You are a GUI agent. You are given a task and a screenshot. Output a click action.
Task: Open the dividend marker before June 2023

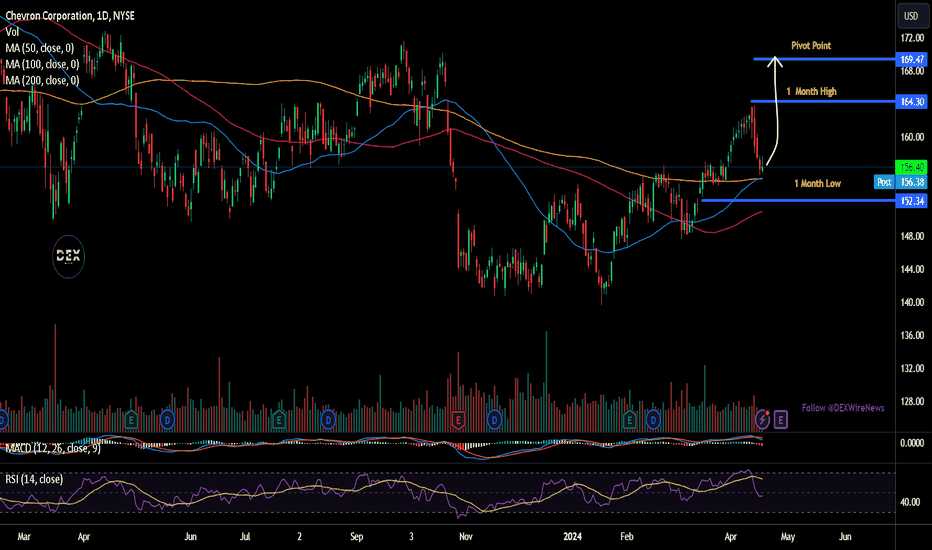click(x=168, y=420)
